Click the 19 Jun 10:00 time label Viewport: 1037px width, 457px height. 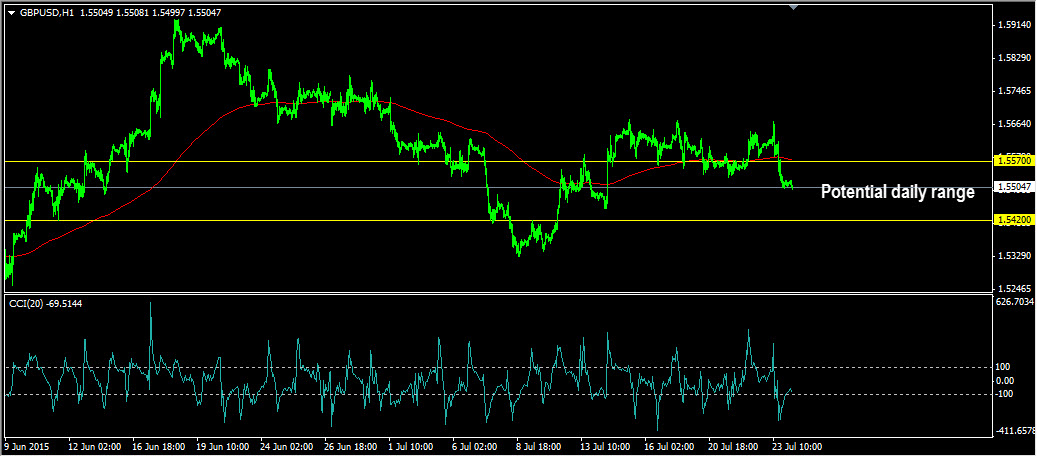pyautogui.click(x=222, y=446)
